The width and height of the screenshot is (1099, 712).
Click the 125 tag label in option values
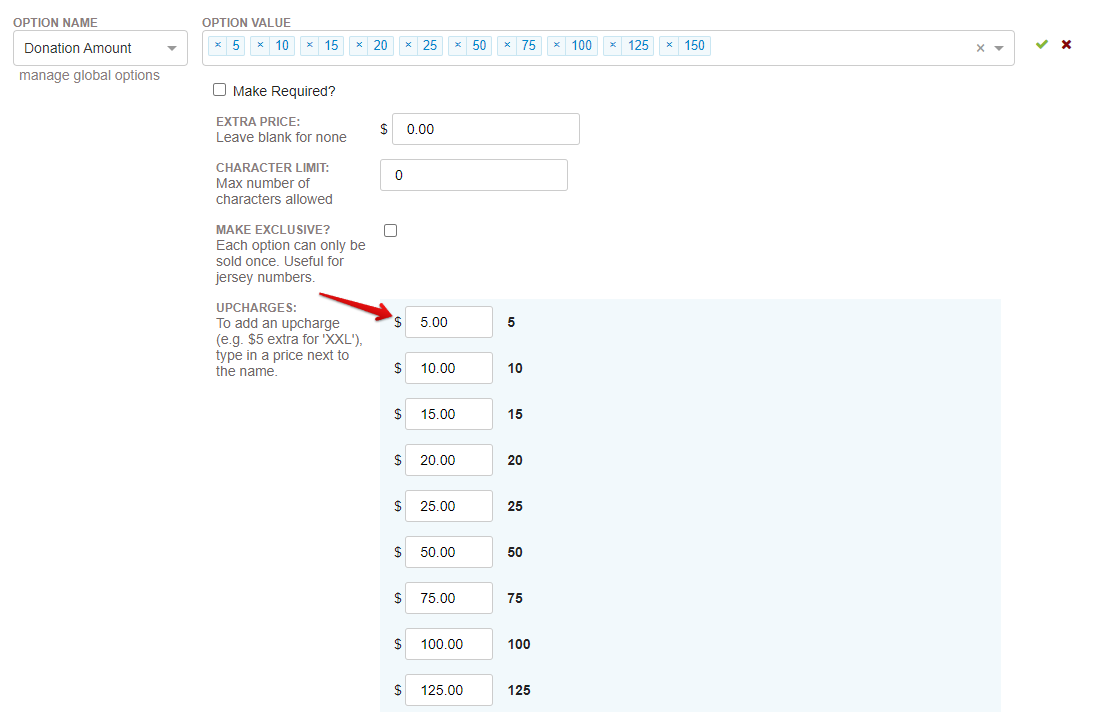point(638,45)
